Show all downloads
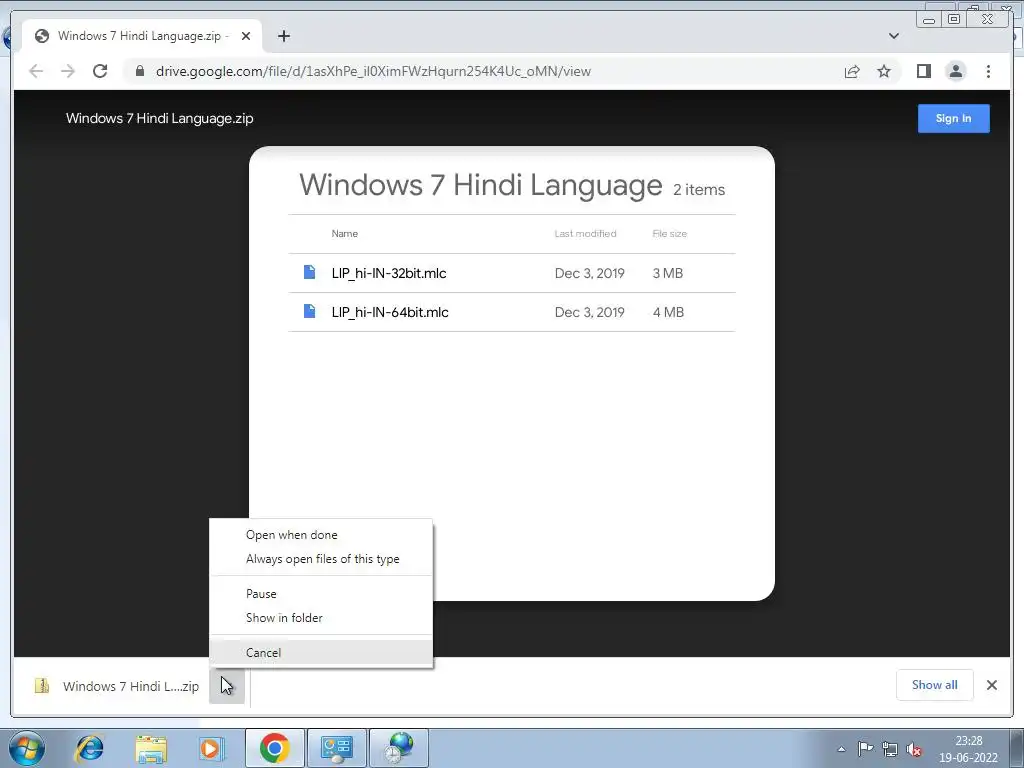The width and height of the screenshot is (1024, 768). pyautogui.click(x=935, y=685)
